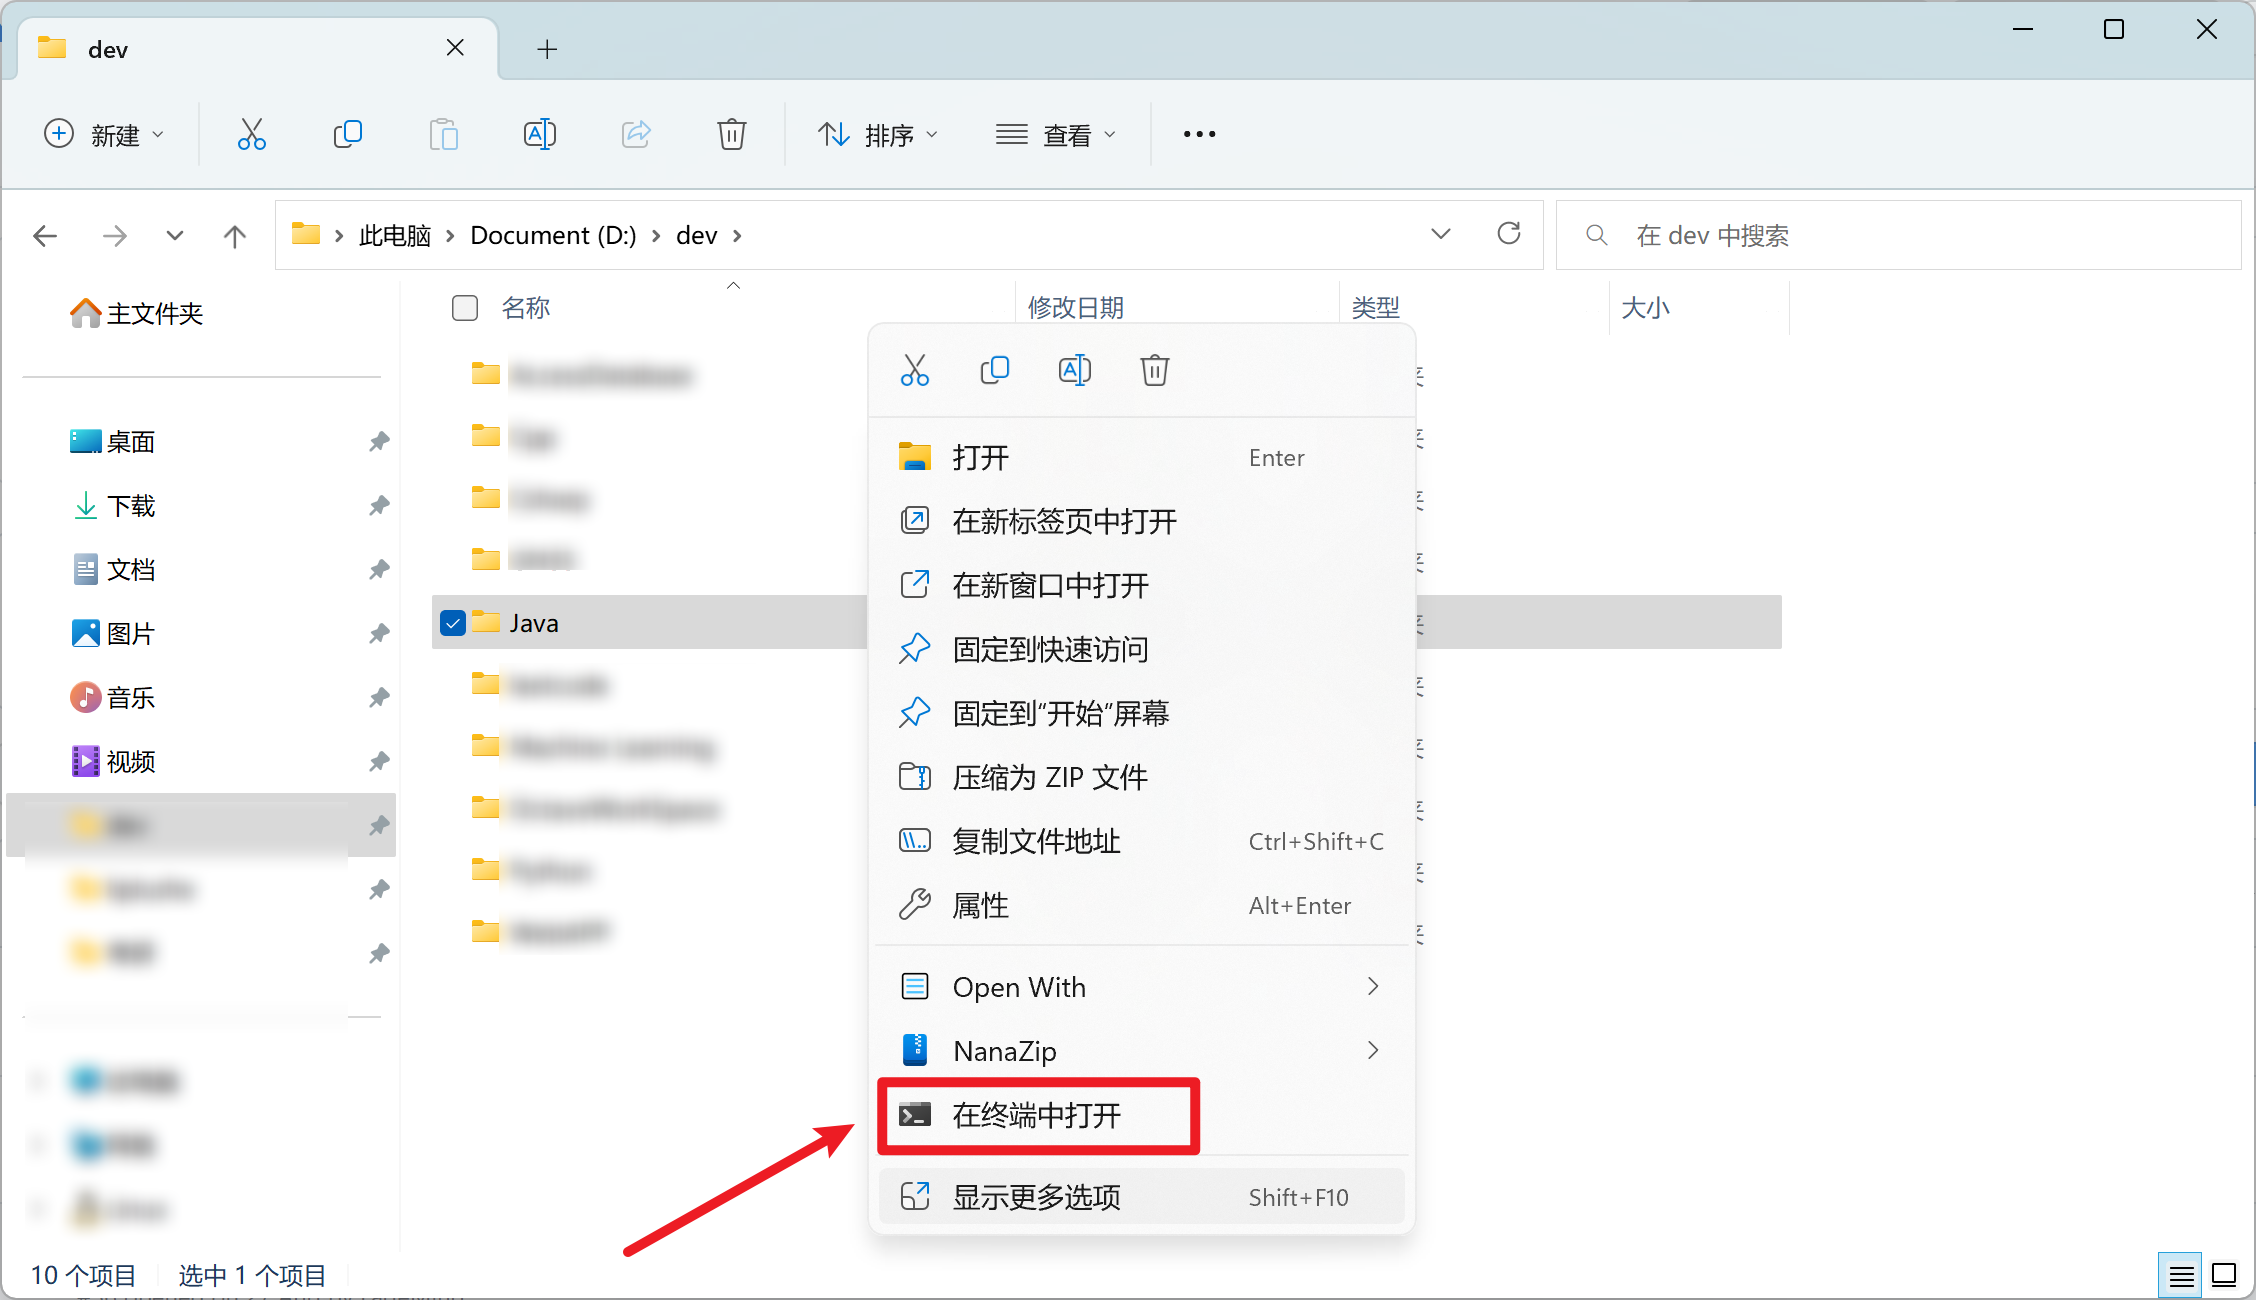Cut using the main toolbar scissors icon
Image resolution: width=2256 pixels, height=1300 pixels.
click(251, 134)
